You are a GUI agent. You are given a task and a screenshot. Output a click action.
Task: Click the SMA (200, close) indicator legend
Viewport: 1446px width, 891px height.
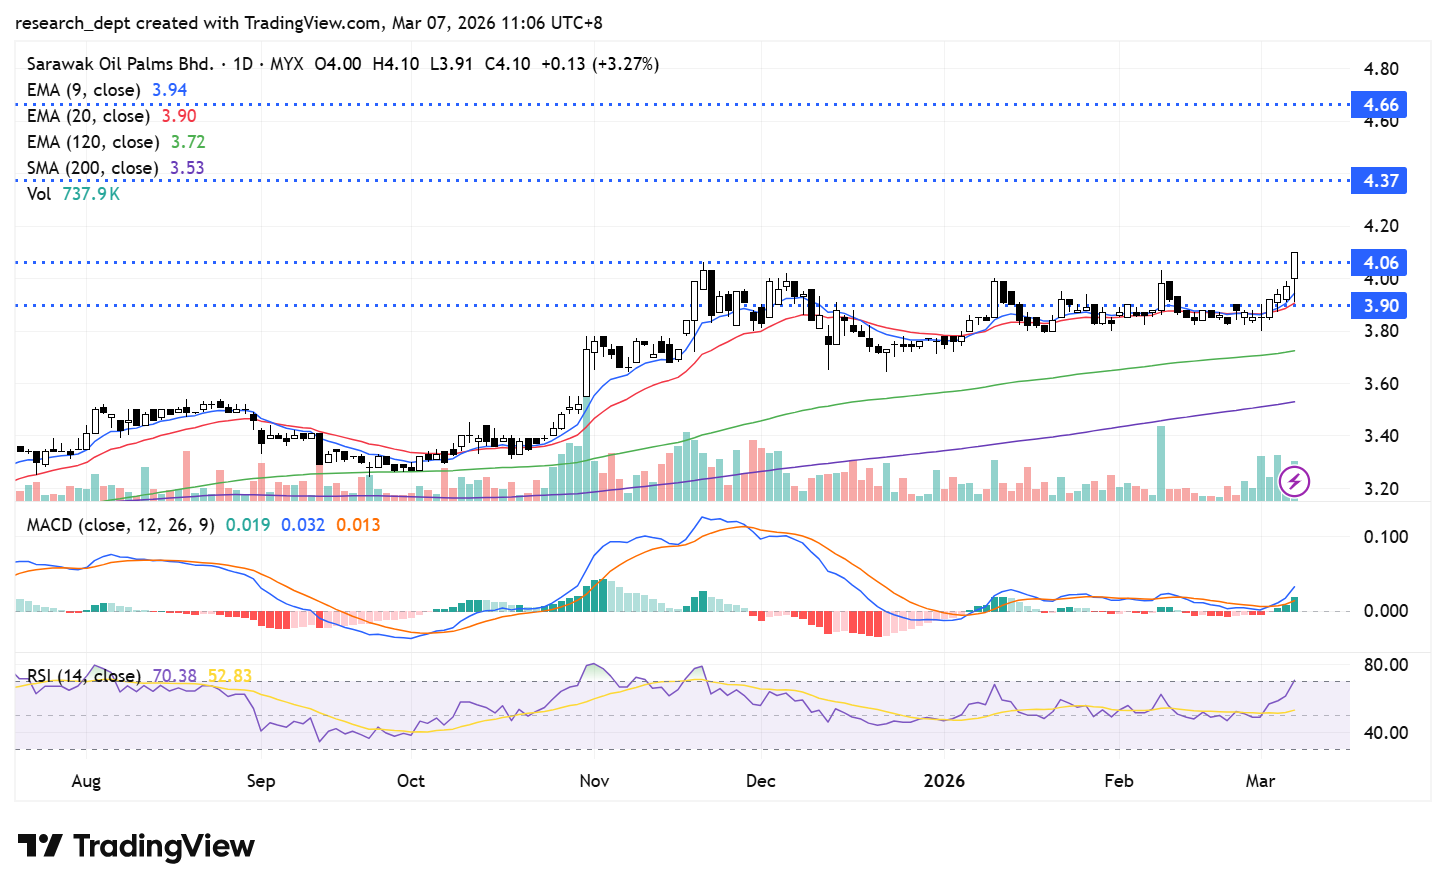coord(92,168)
